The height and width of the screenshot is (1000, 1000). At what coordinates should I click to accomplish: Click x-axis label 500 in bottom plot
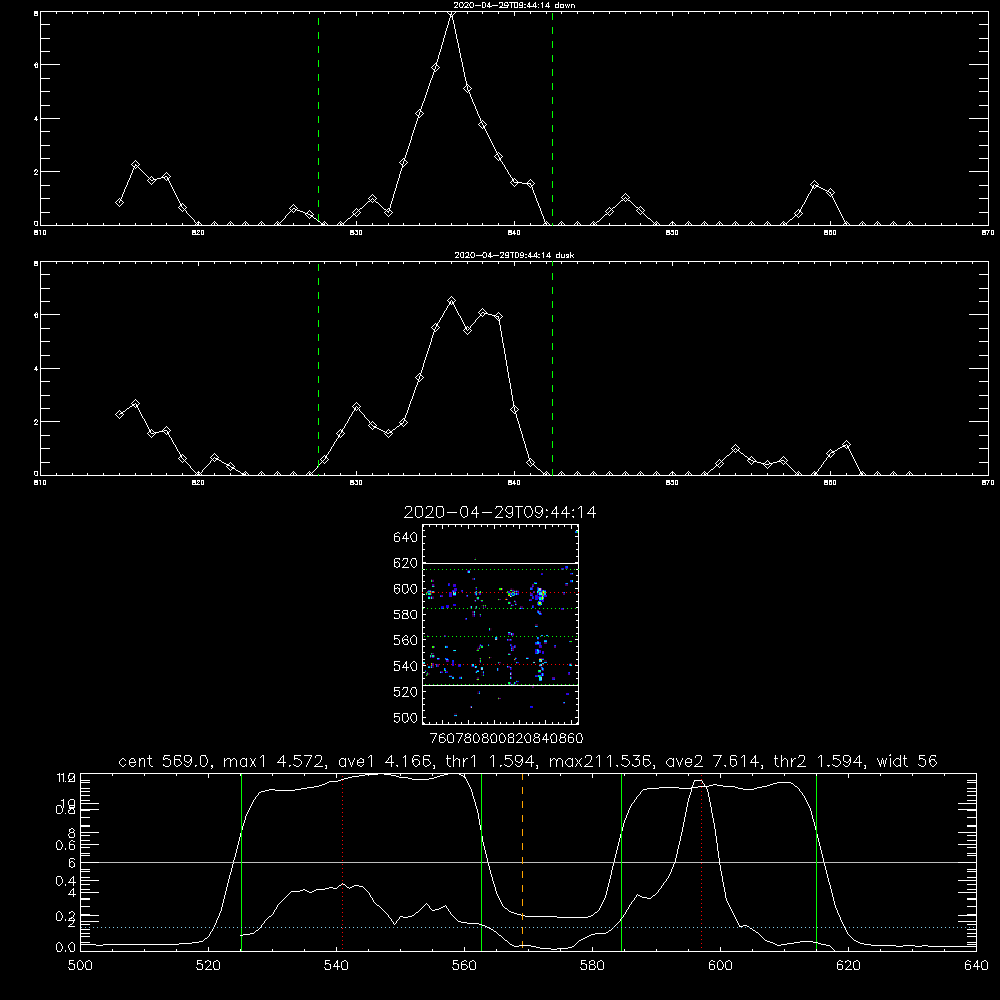point(80,966)
